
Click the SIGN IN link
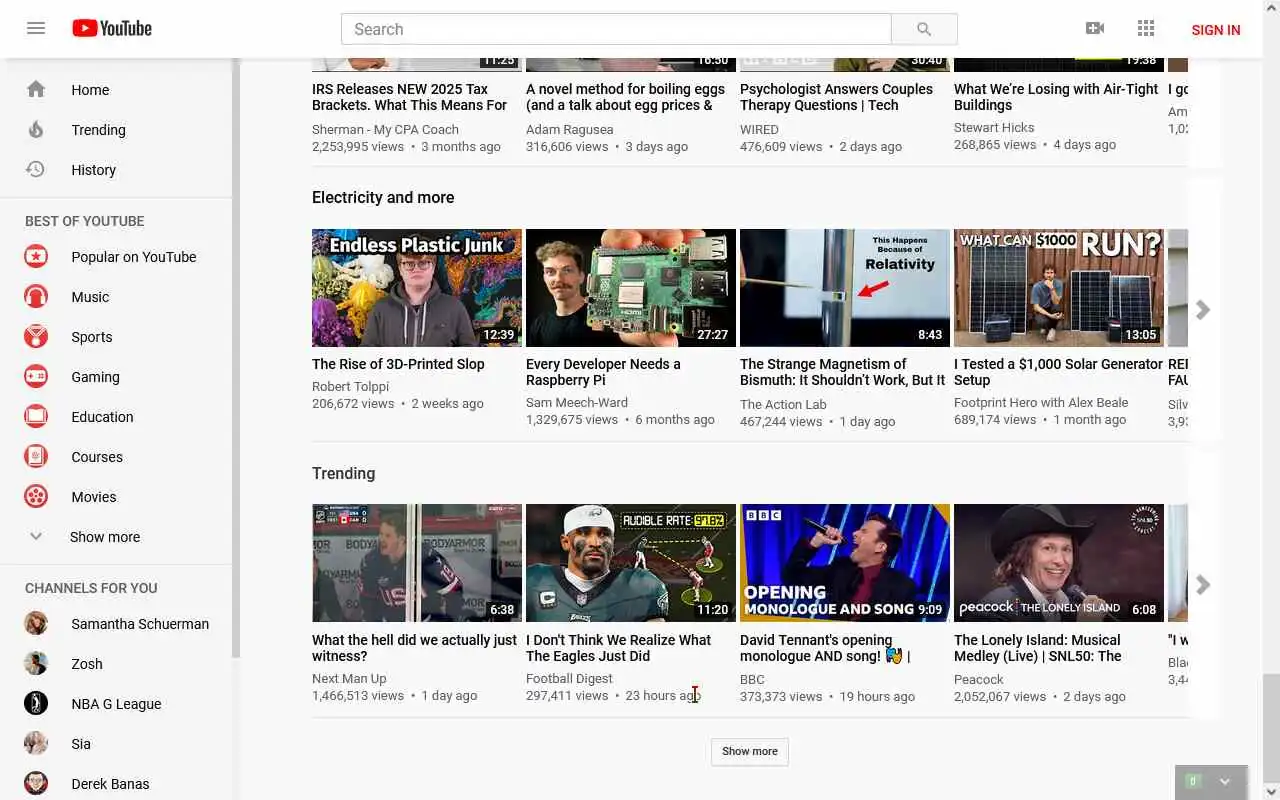1216,30
